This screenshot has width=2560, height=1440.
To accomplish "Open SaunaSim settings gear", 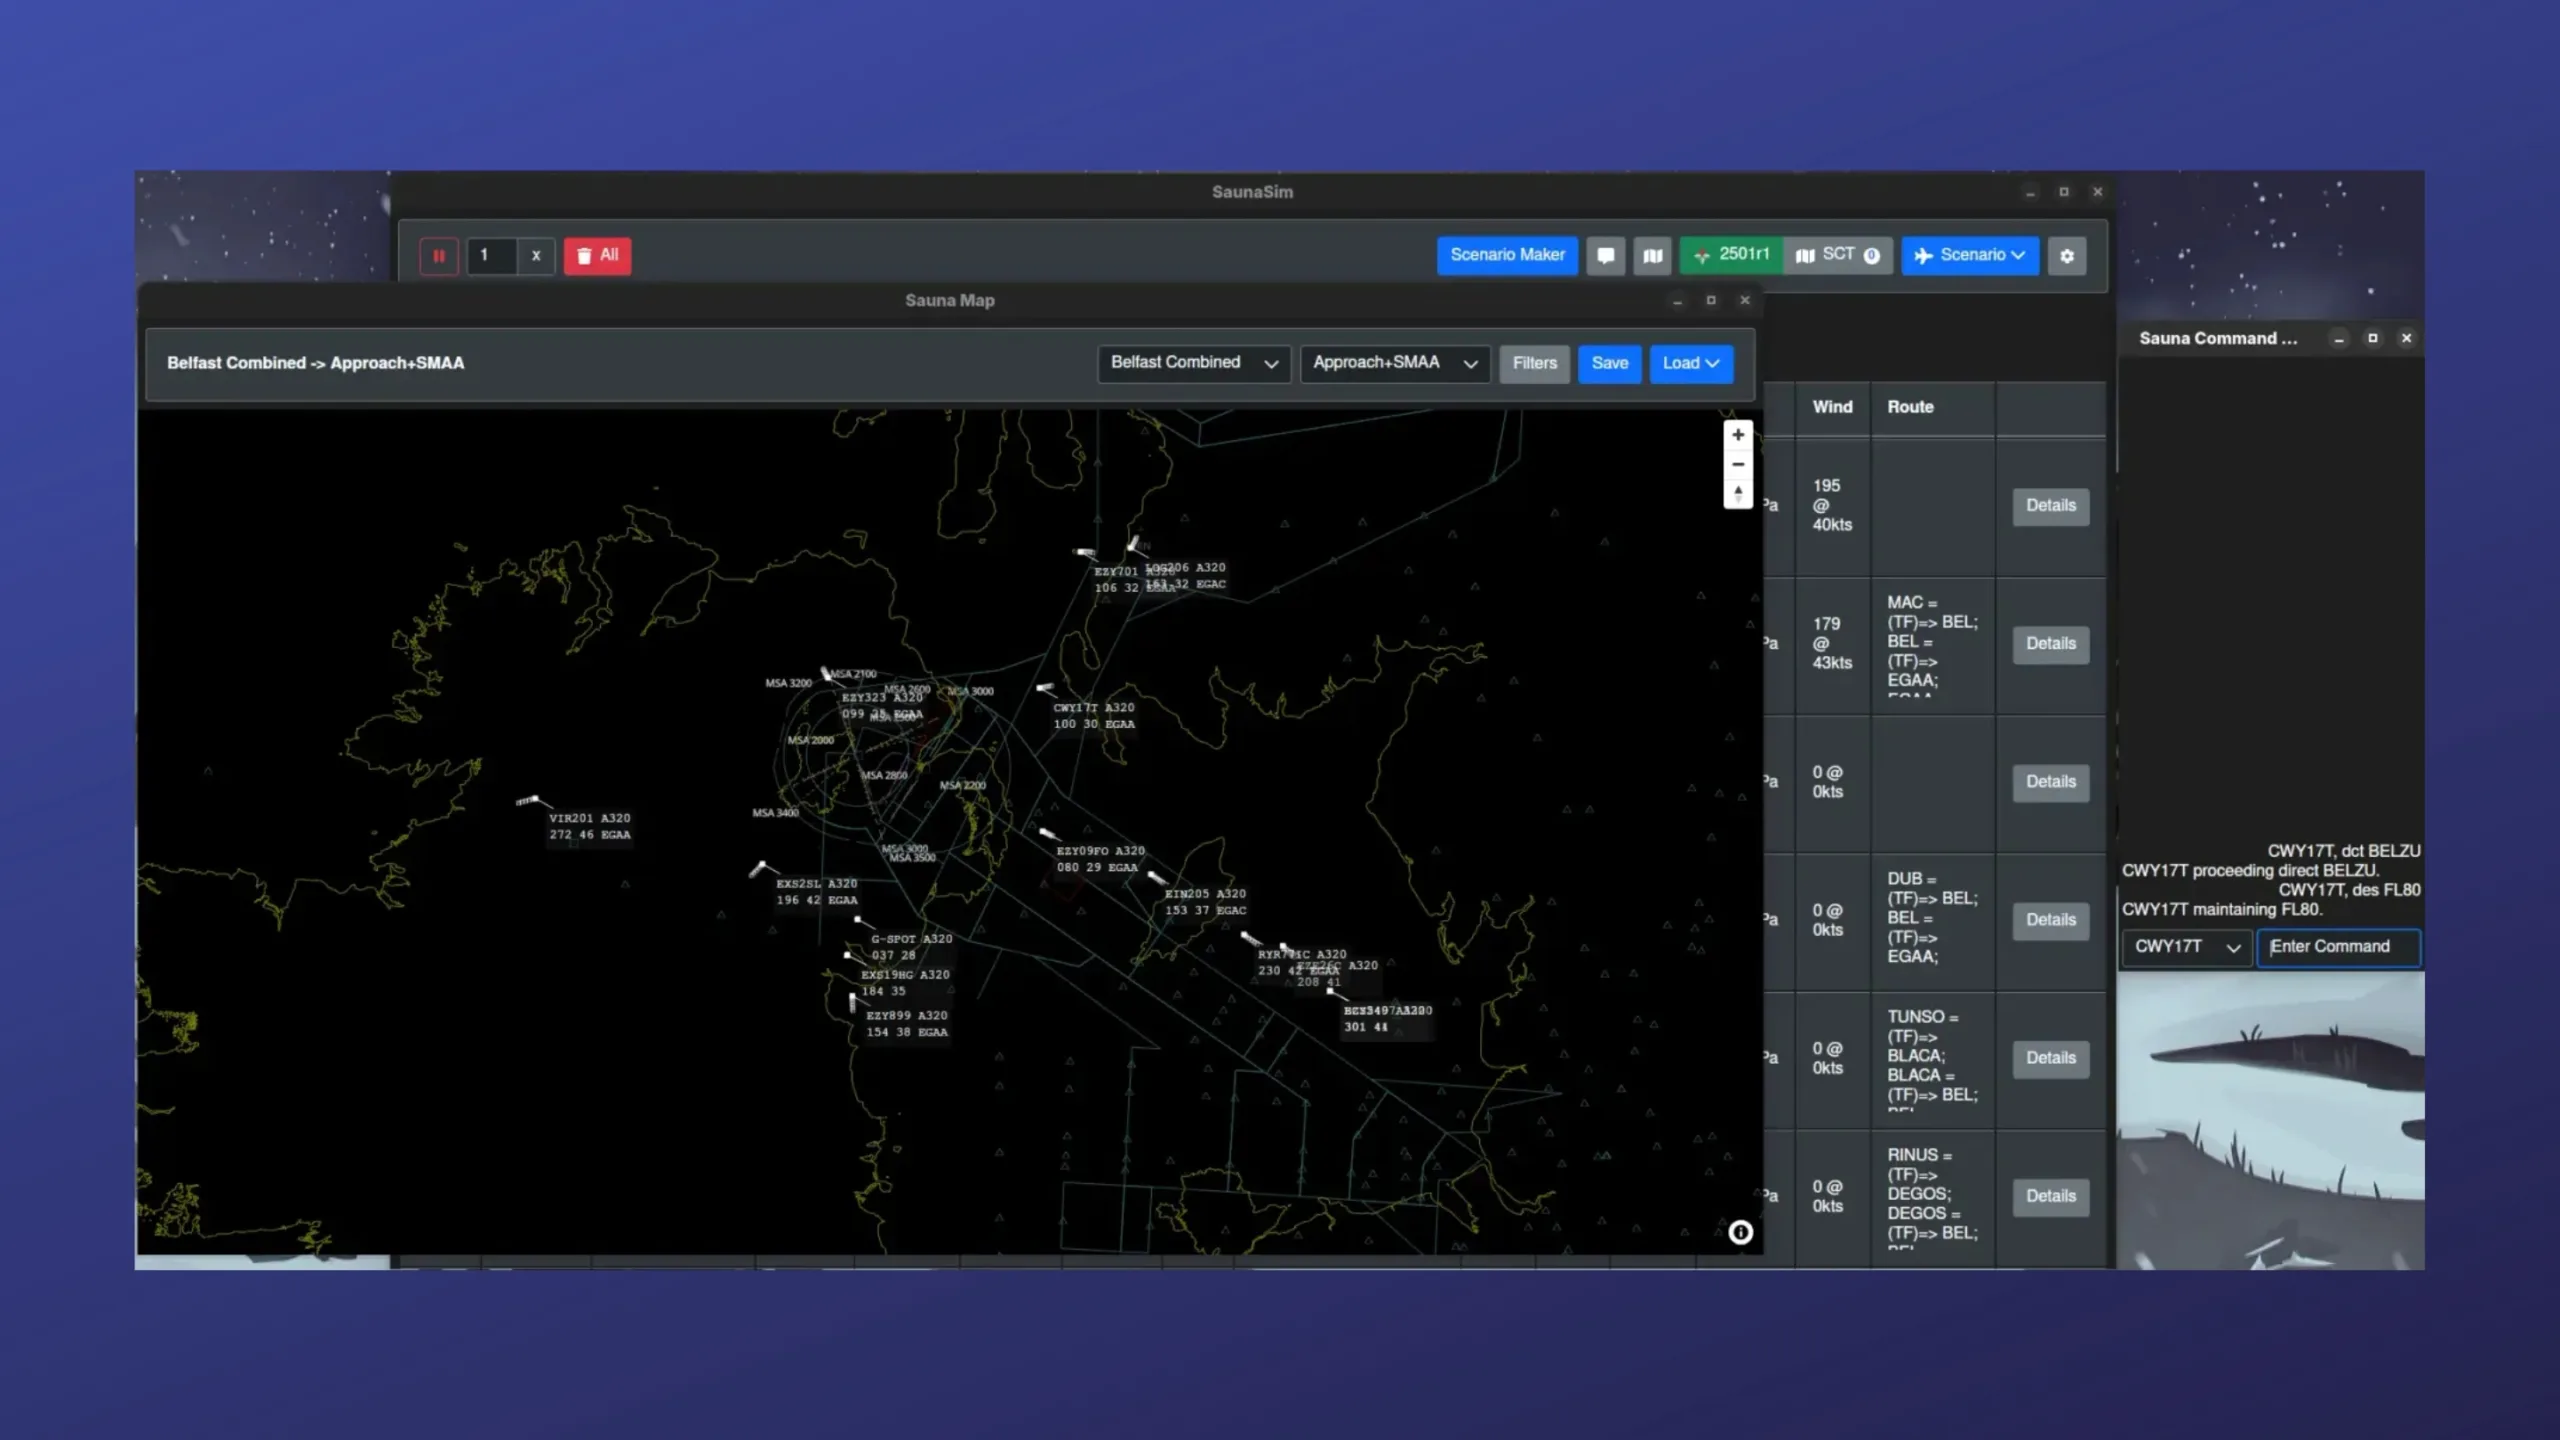I will pyautogui.click(x=2067, y=256).
